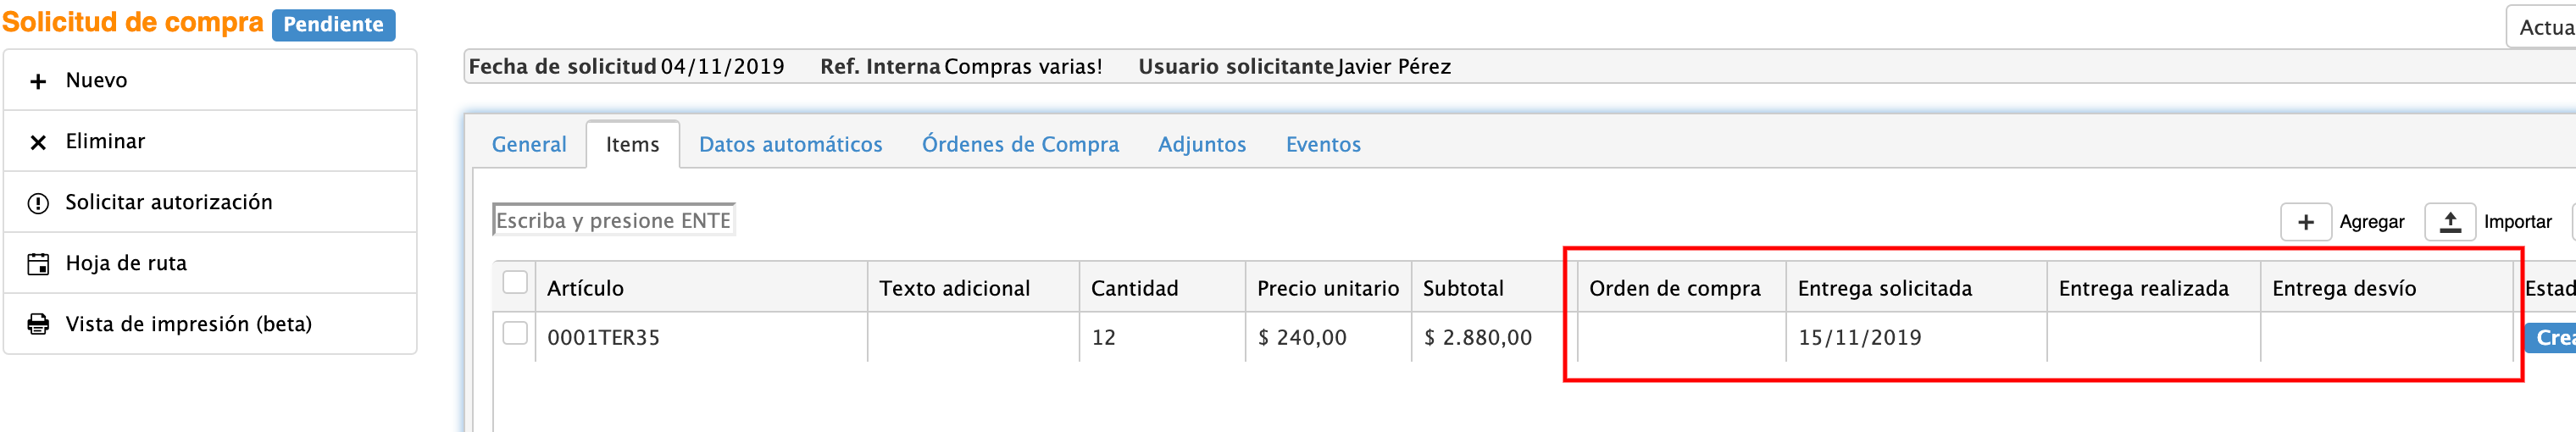Go to the Adjuntos tab
This screenshot has height=432, width=2576.
tap(1202, 145)
